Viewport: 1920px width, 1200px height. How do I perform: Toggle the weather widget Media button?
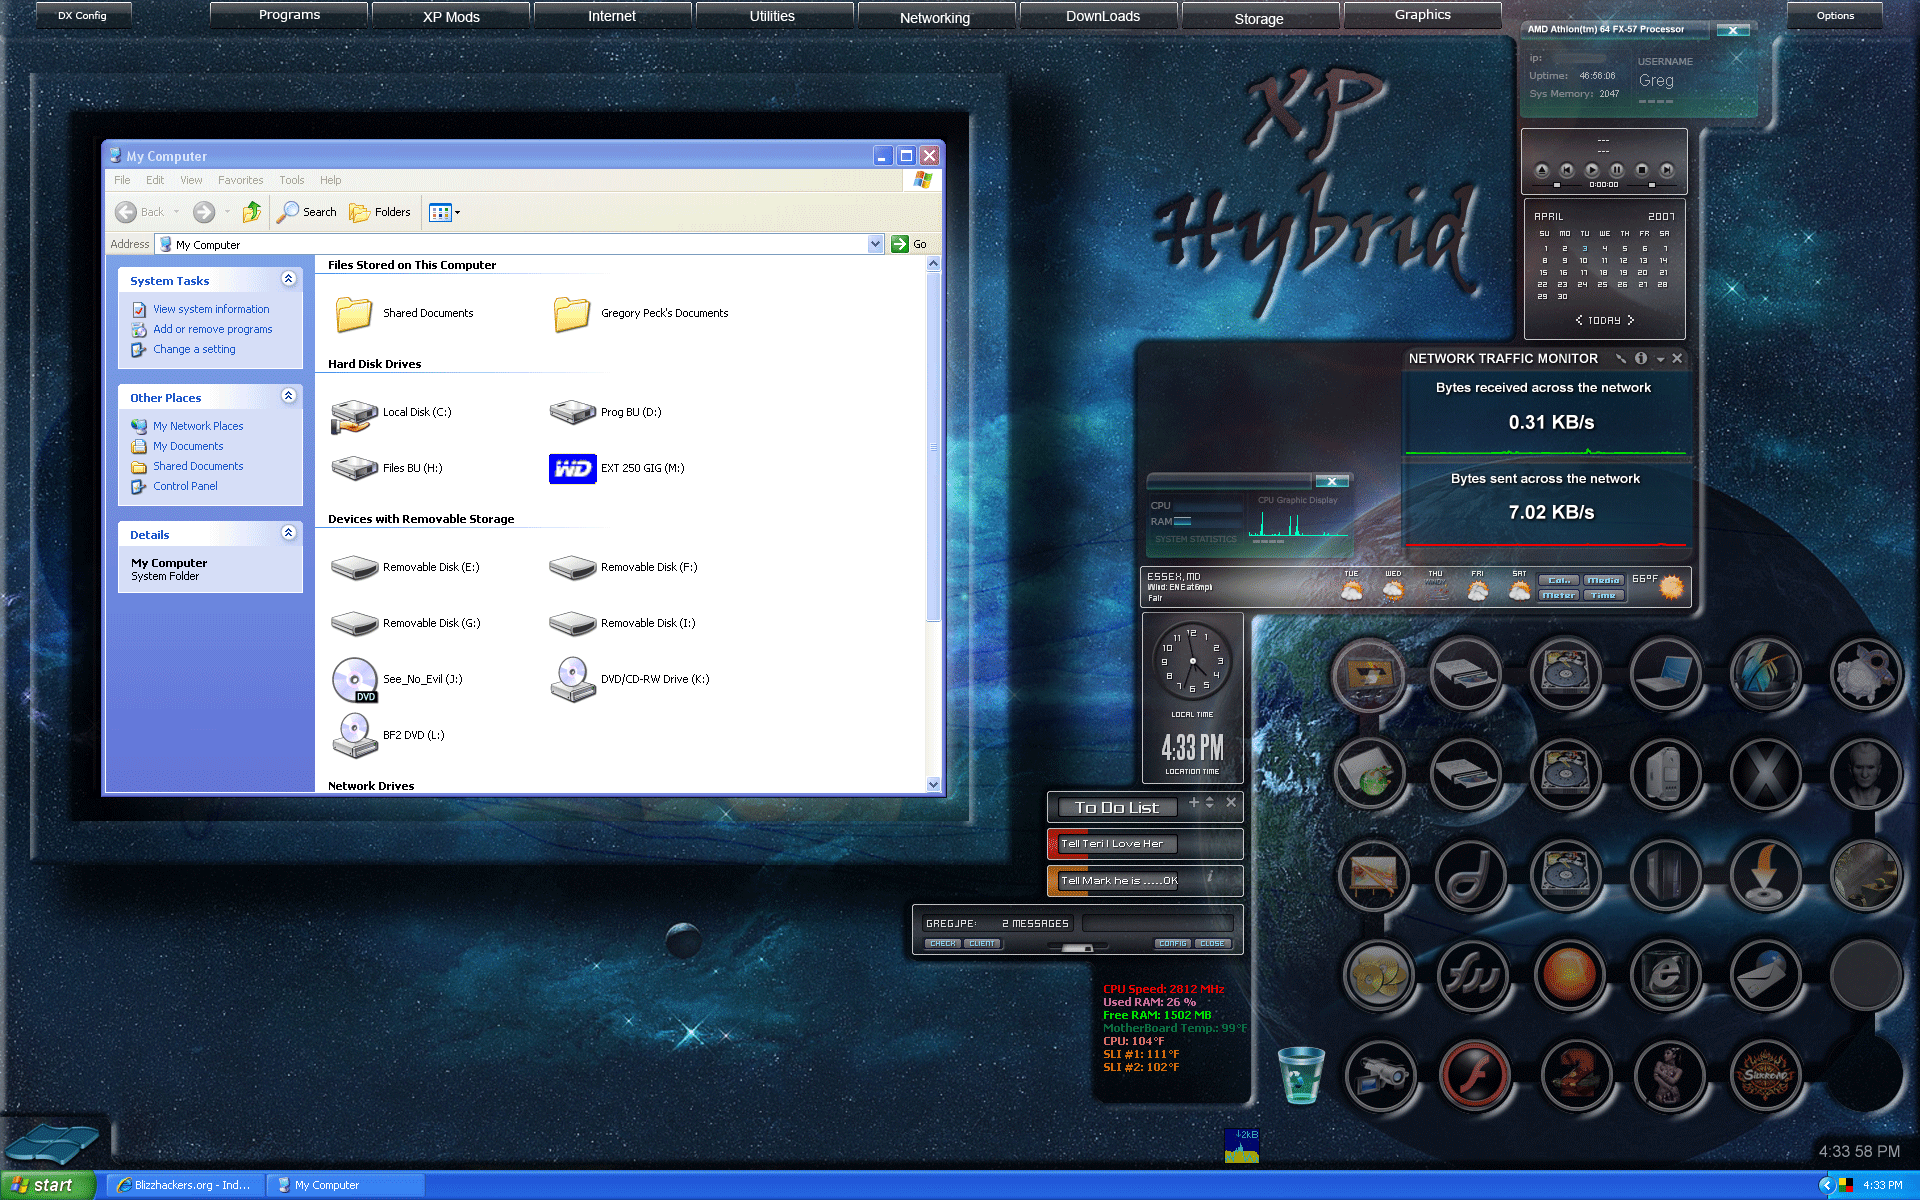point(1603,580)
